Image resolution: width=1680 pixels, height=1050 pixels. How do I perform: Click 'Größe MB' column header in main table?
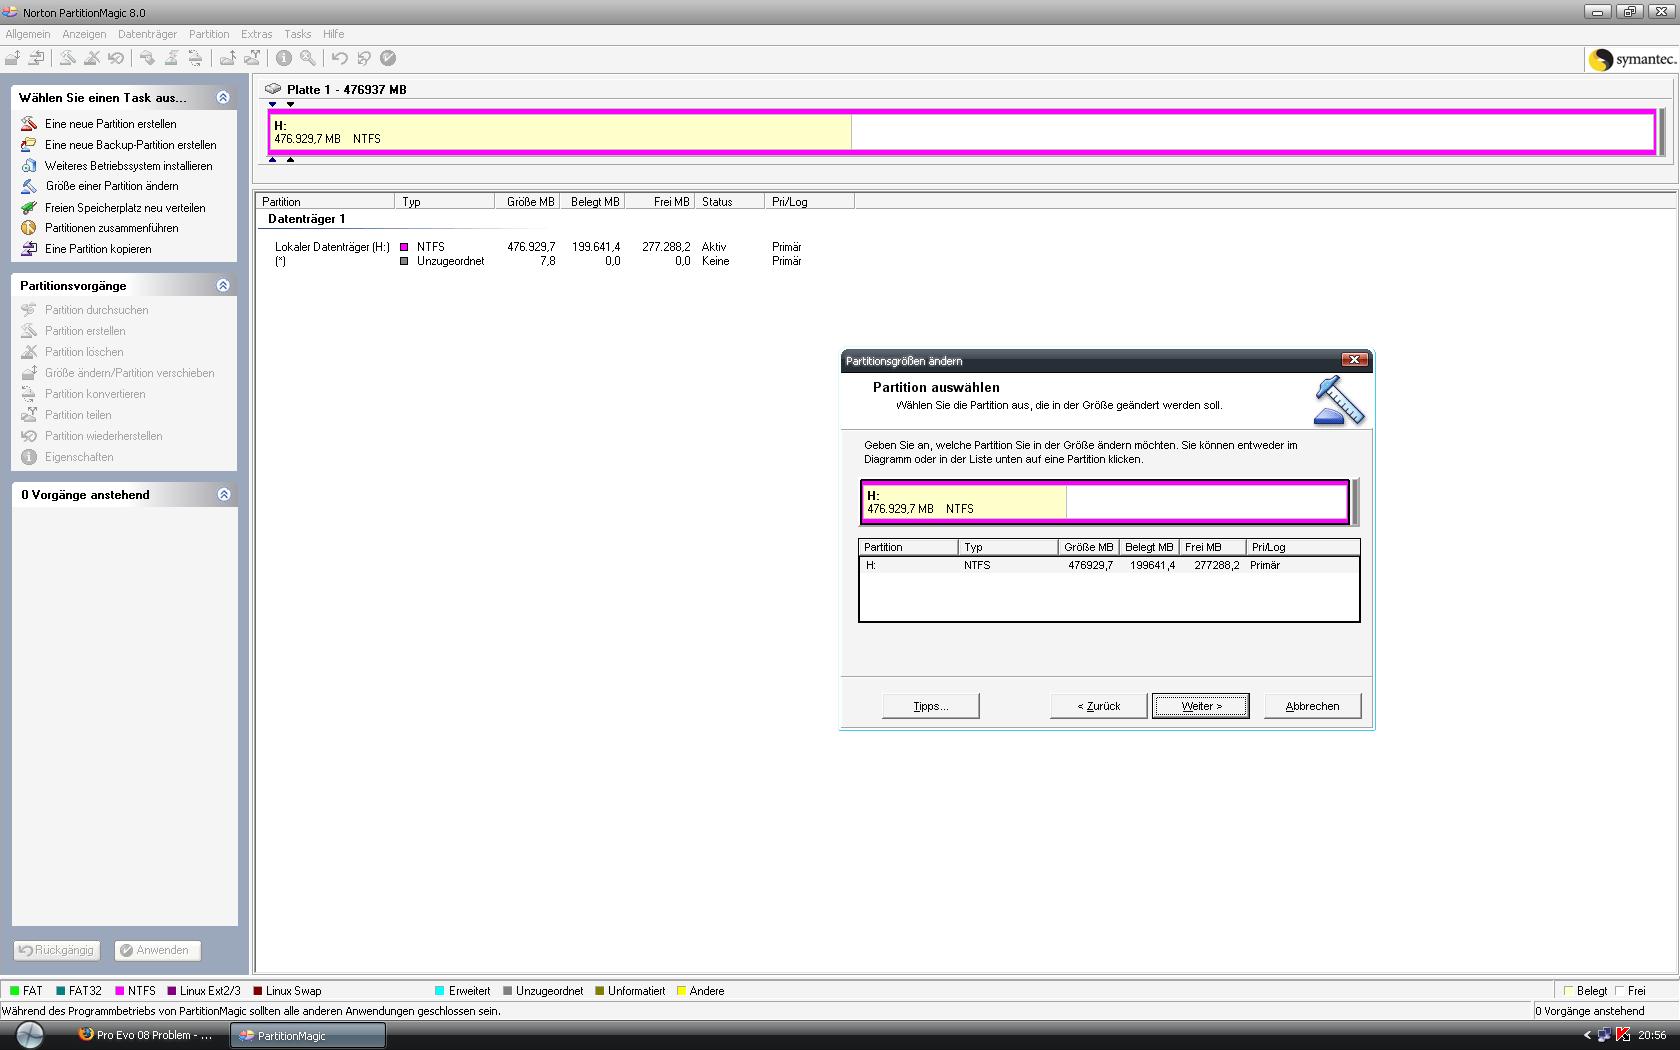coord(527,201)
